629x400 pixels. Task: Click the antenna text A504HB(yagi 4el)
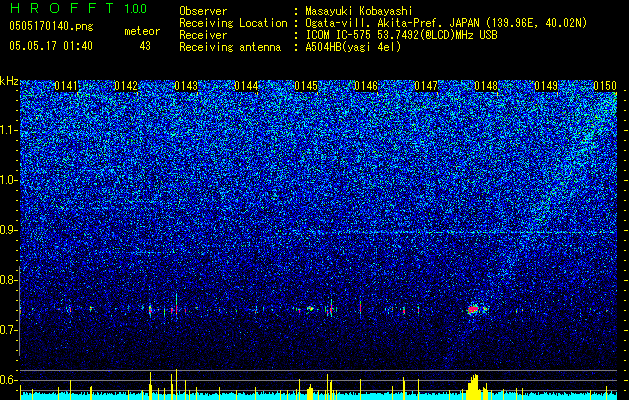click(x=353, y=47)
